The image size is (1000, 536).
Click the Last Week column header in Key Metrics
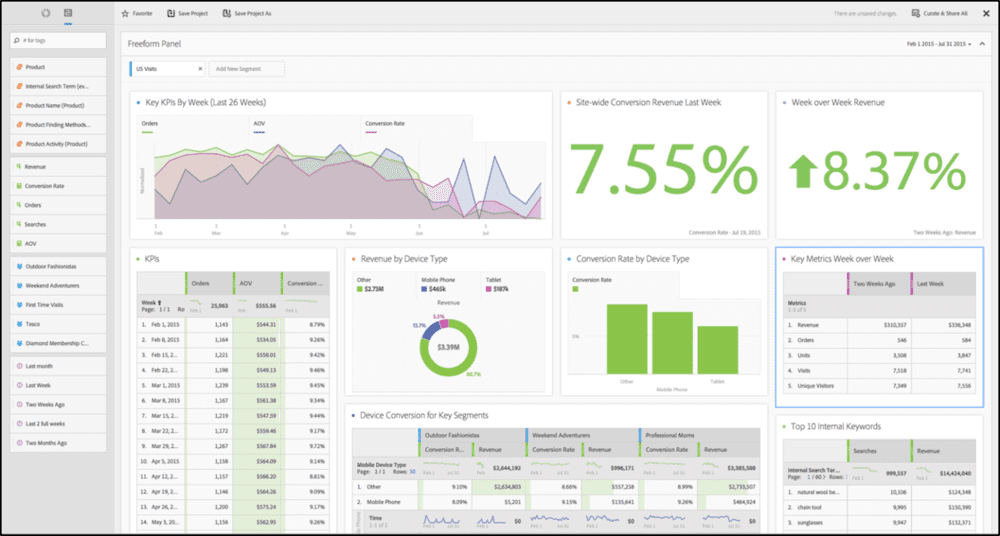pyautogui.click(x=943, y=283)
